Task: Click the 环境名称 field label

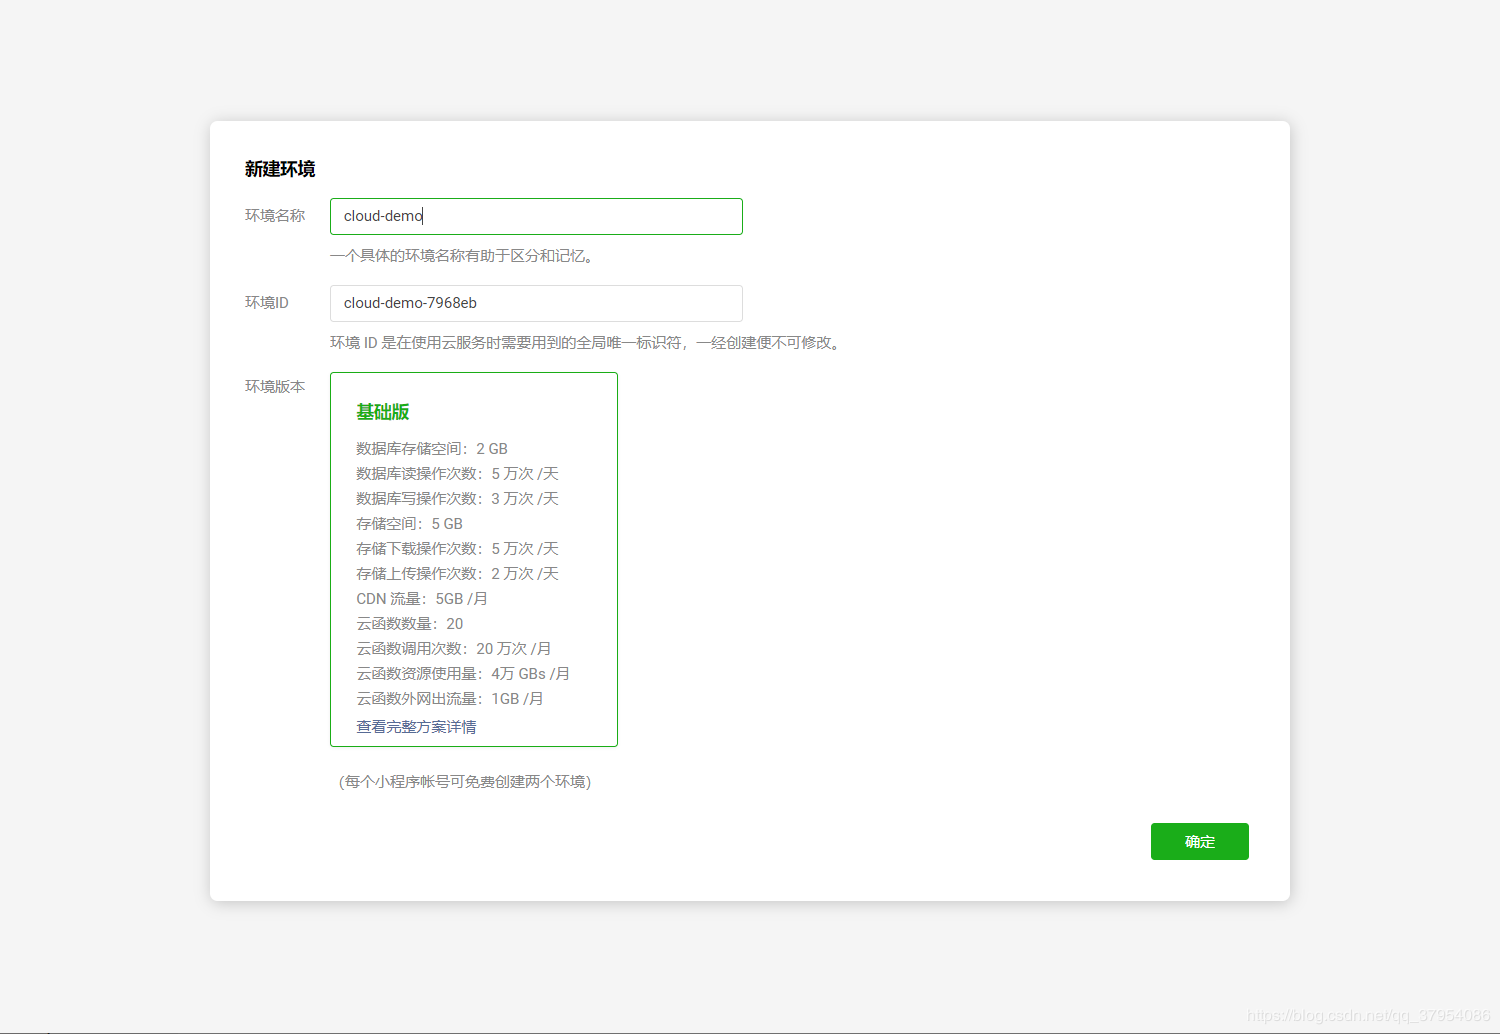Action: coord(275,215)
